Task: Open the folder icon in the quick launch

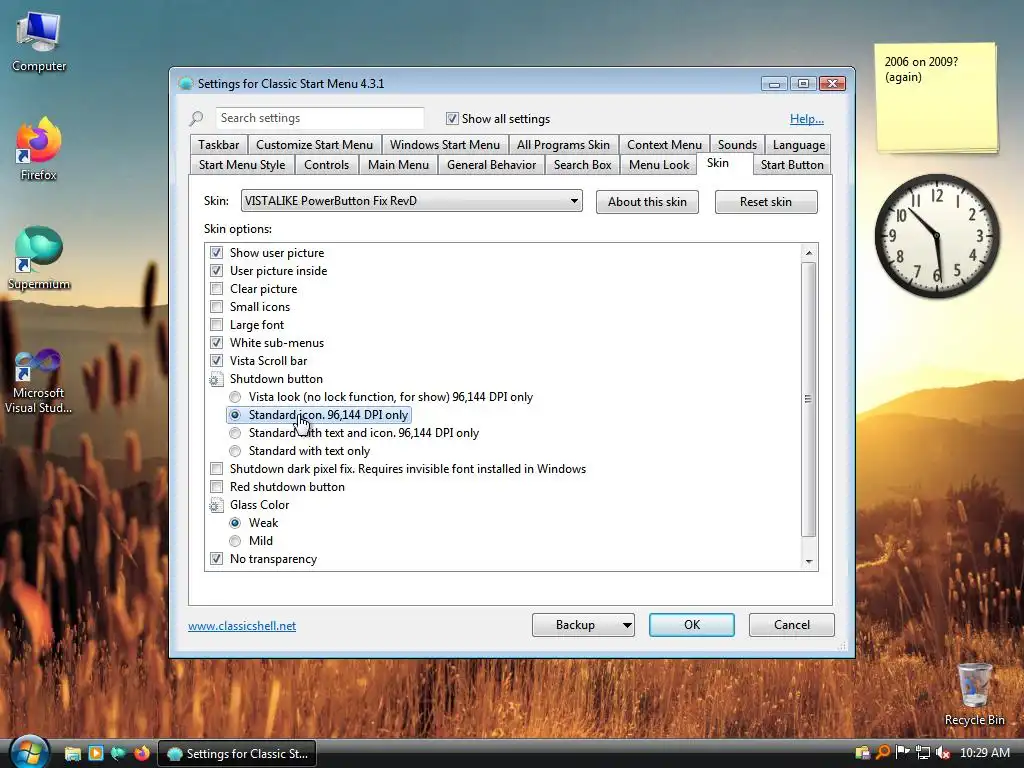Action: [72, 753]
